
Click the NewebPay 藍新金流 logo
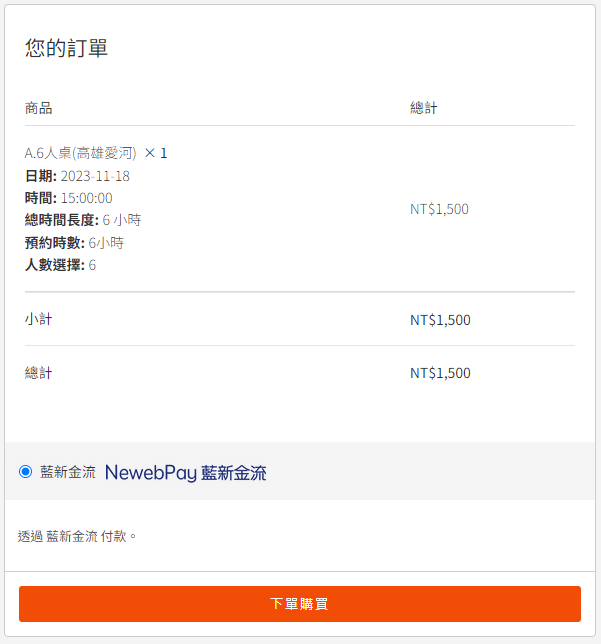pyautogui.click(x=186, y=473)
